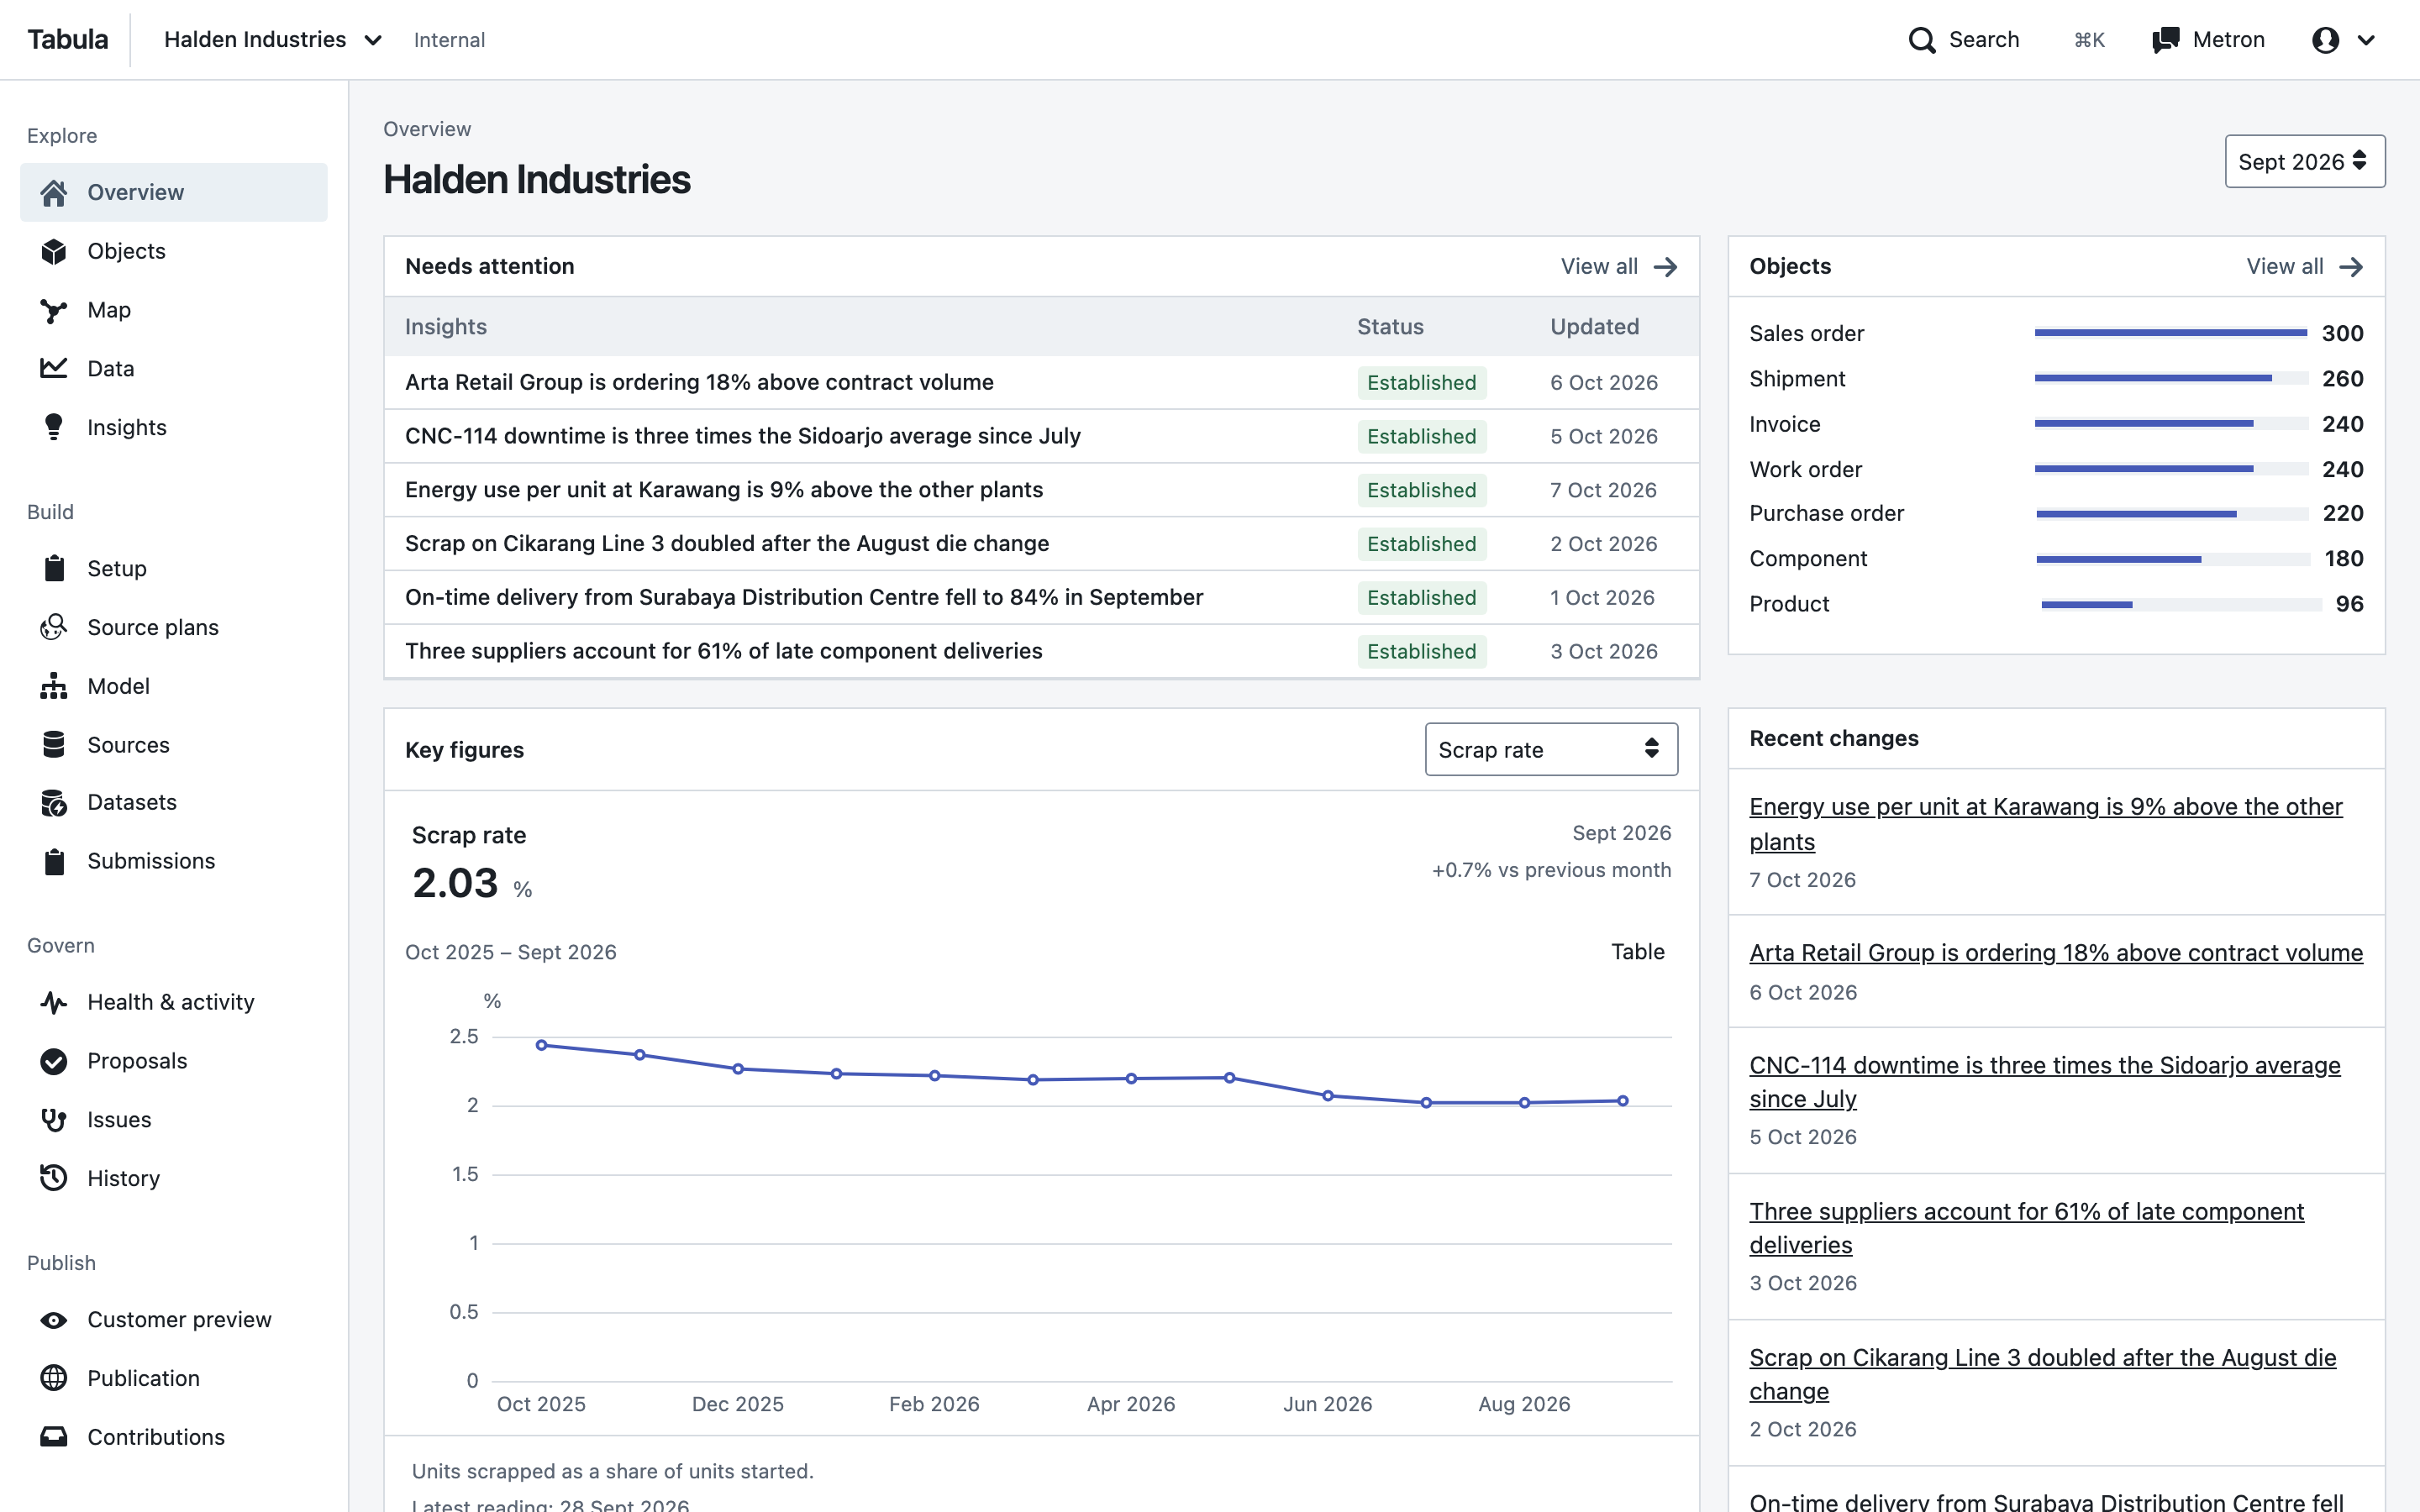Click the Shipment object row
Image resolution: width=2420 pixels, height=1512 pixels.
[2056, 379]
